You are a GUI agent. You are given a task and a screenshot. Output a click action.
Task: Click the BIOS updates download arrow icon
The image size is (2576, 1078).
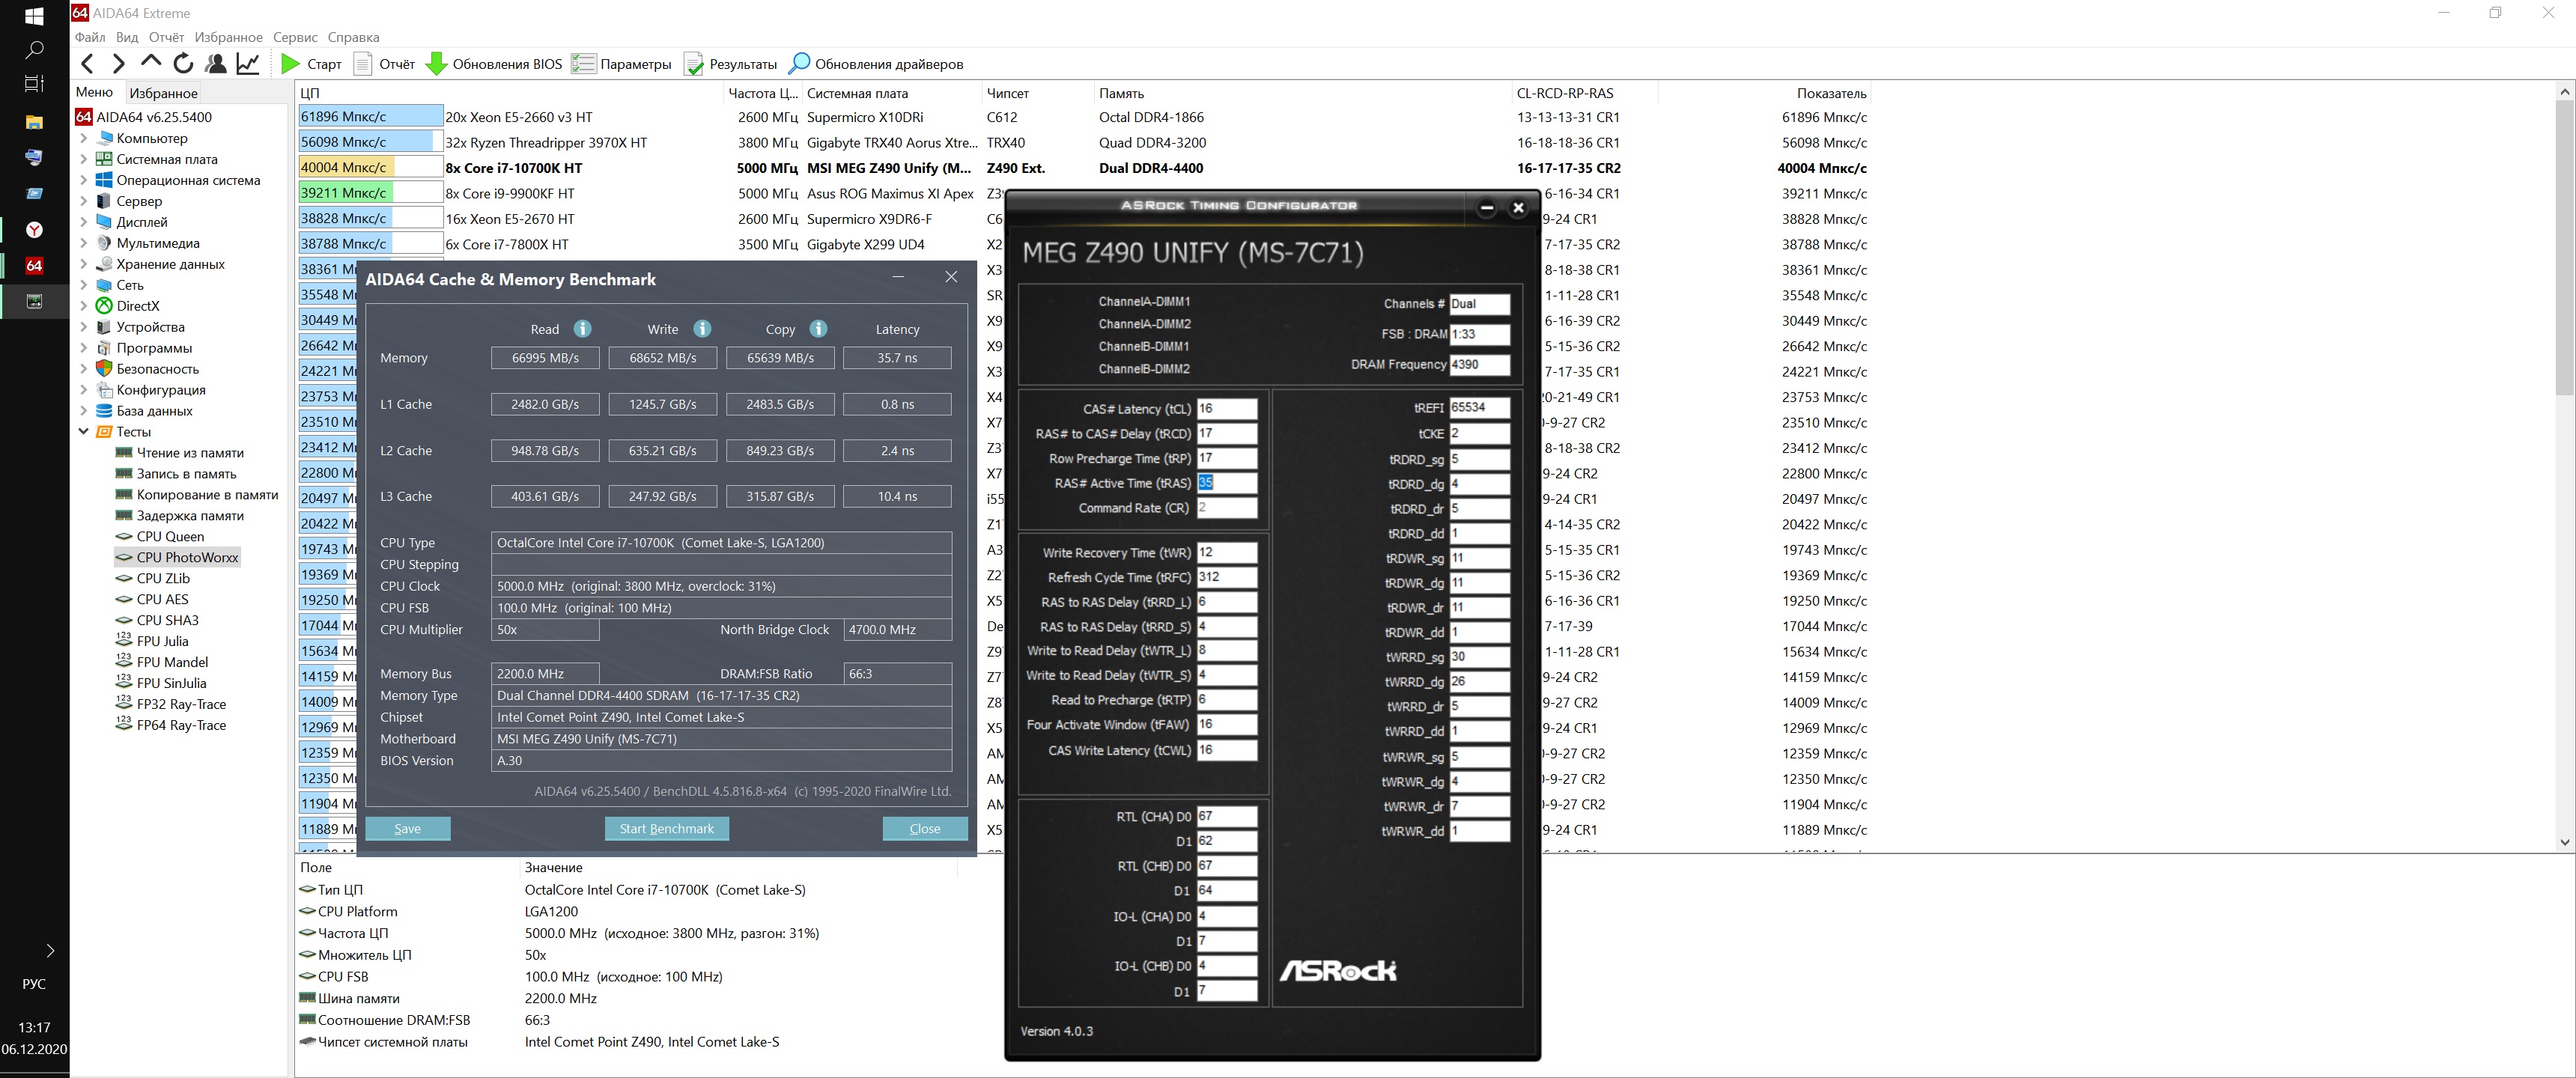pyautogui.click(x=436, y=64)
